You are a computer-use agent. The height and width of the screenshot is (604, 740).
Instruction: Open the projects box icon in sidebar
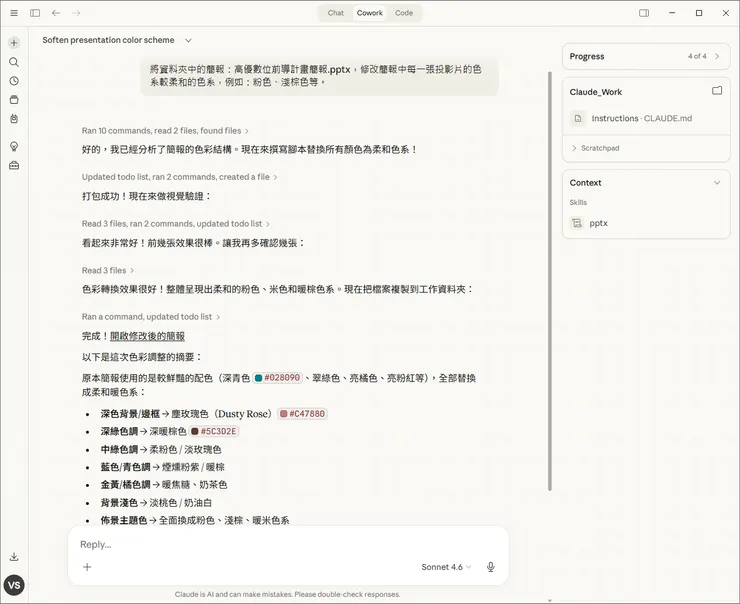(14, 100)
